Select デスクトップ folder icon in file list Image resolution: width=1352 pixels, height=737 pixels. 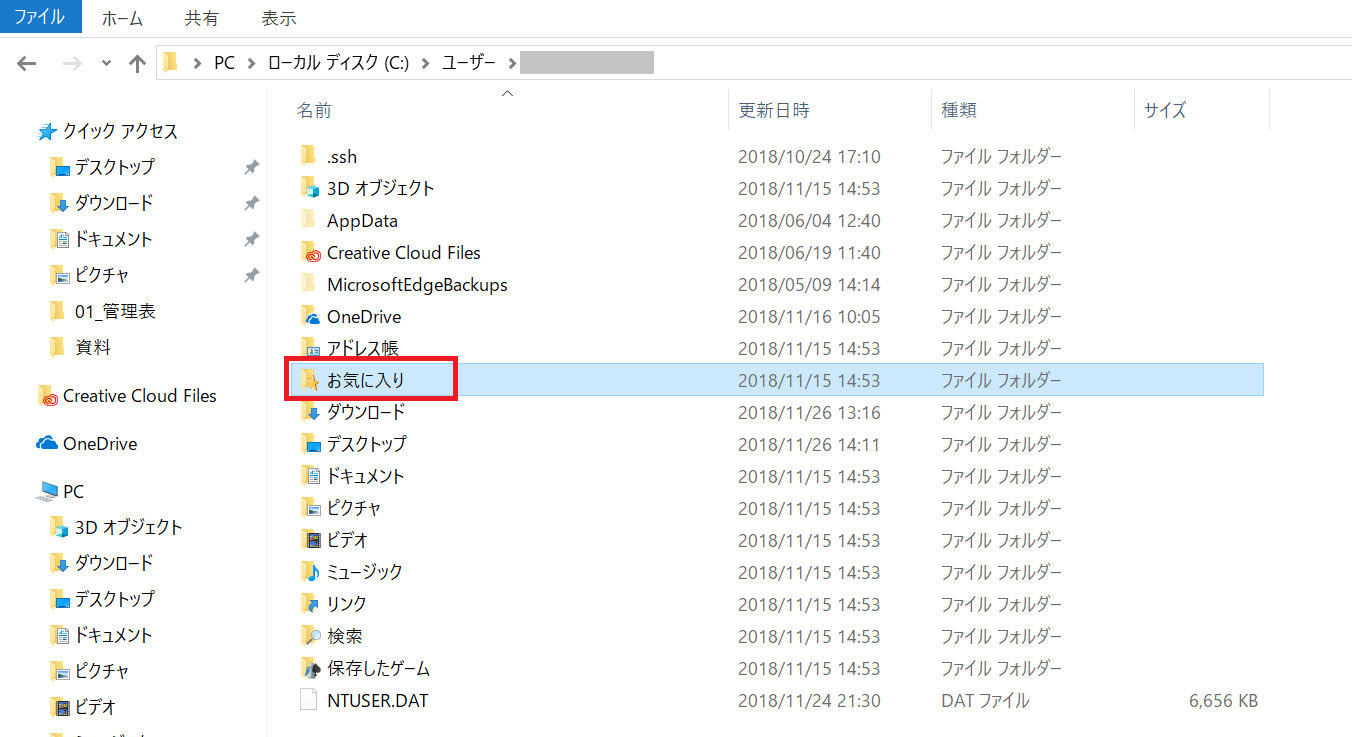pos(309,444)
